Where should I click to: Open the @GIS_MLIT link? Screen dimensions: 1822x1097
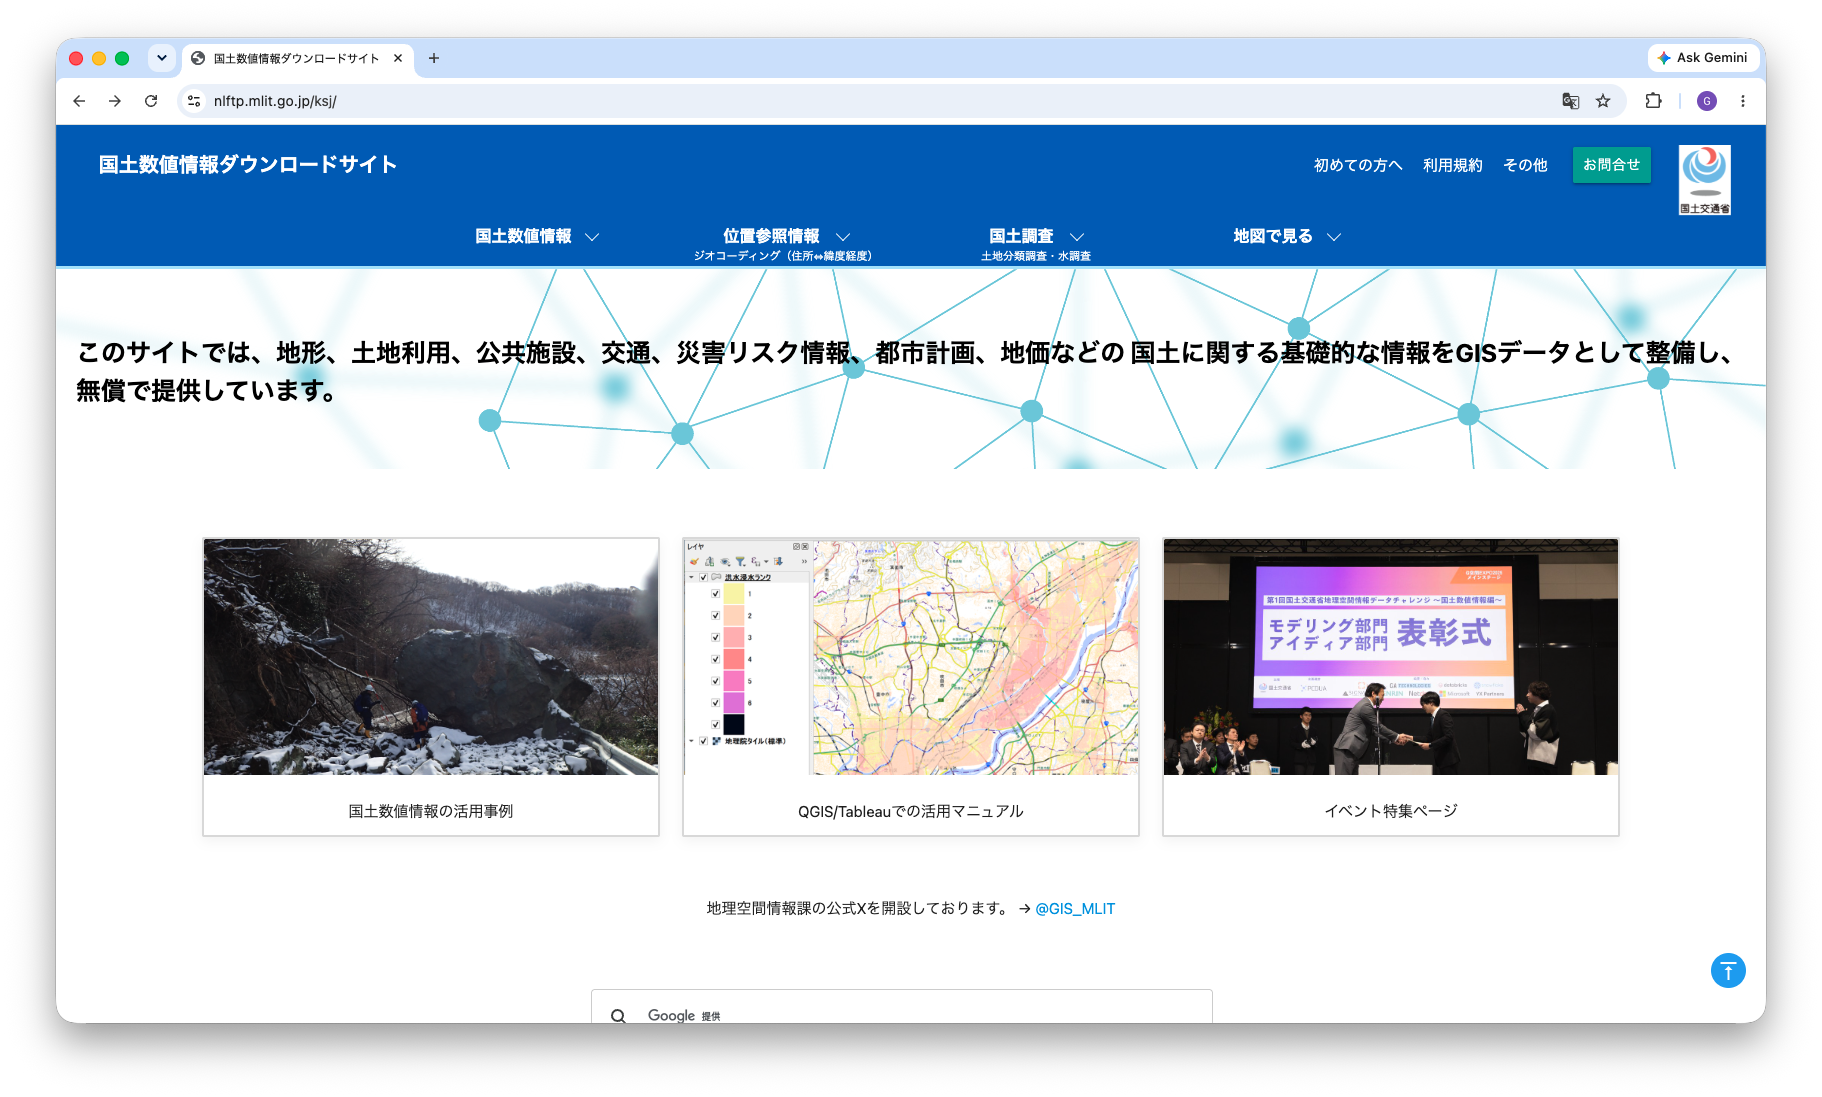(1075, 908)
